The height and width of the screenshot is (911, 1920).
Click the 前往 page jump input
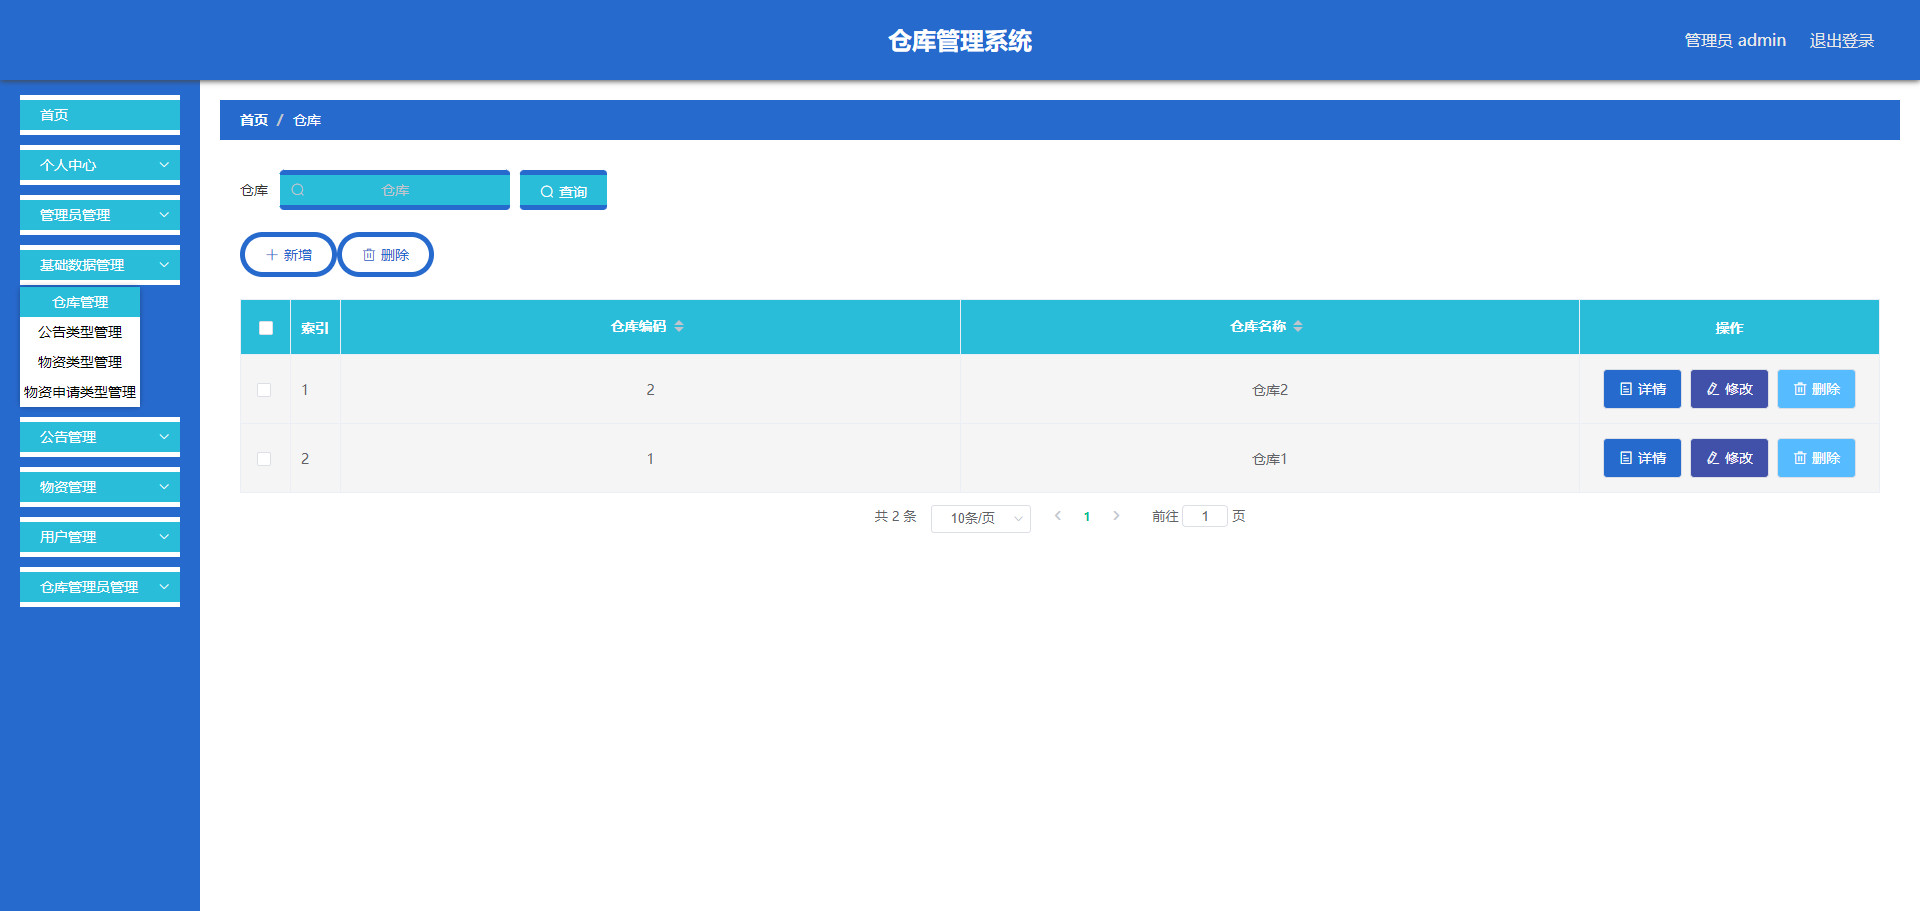(x=1205, y=516)
